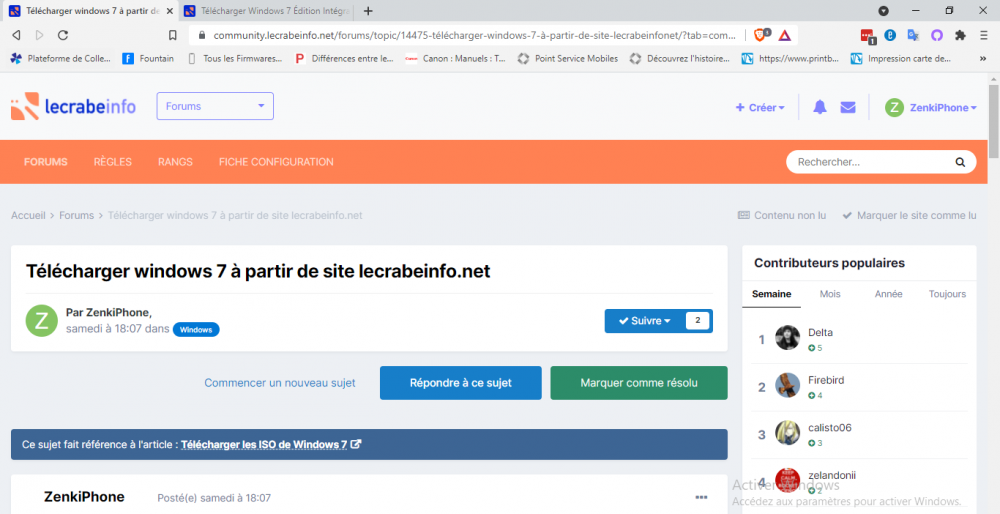Screen dimensions: 1000x514
Task: Open Télécharger les ISO de Windows 7 link
Action: (271, 444)
